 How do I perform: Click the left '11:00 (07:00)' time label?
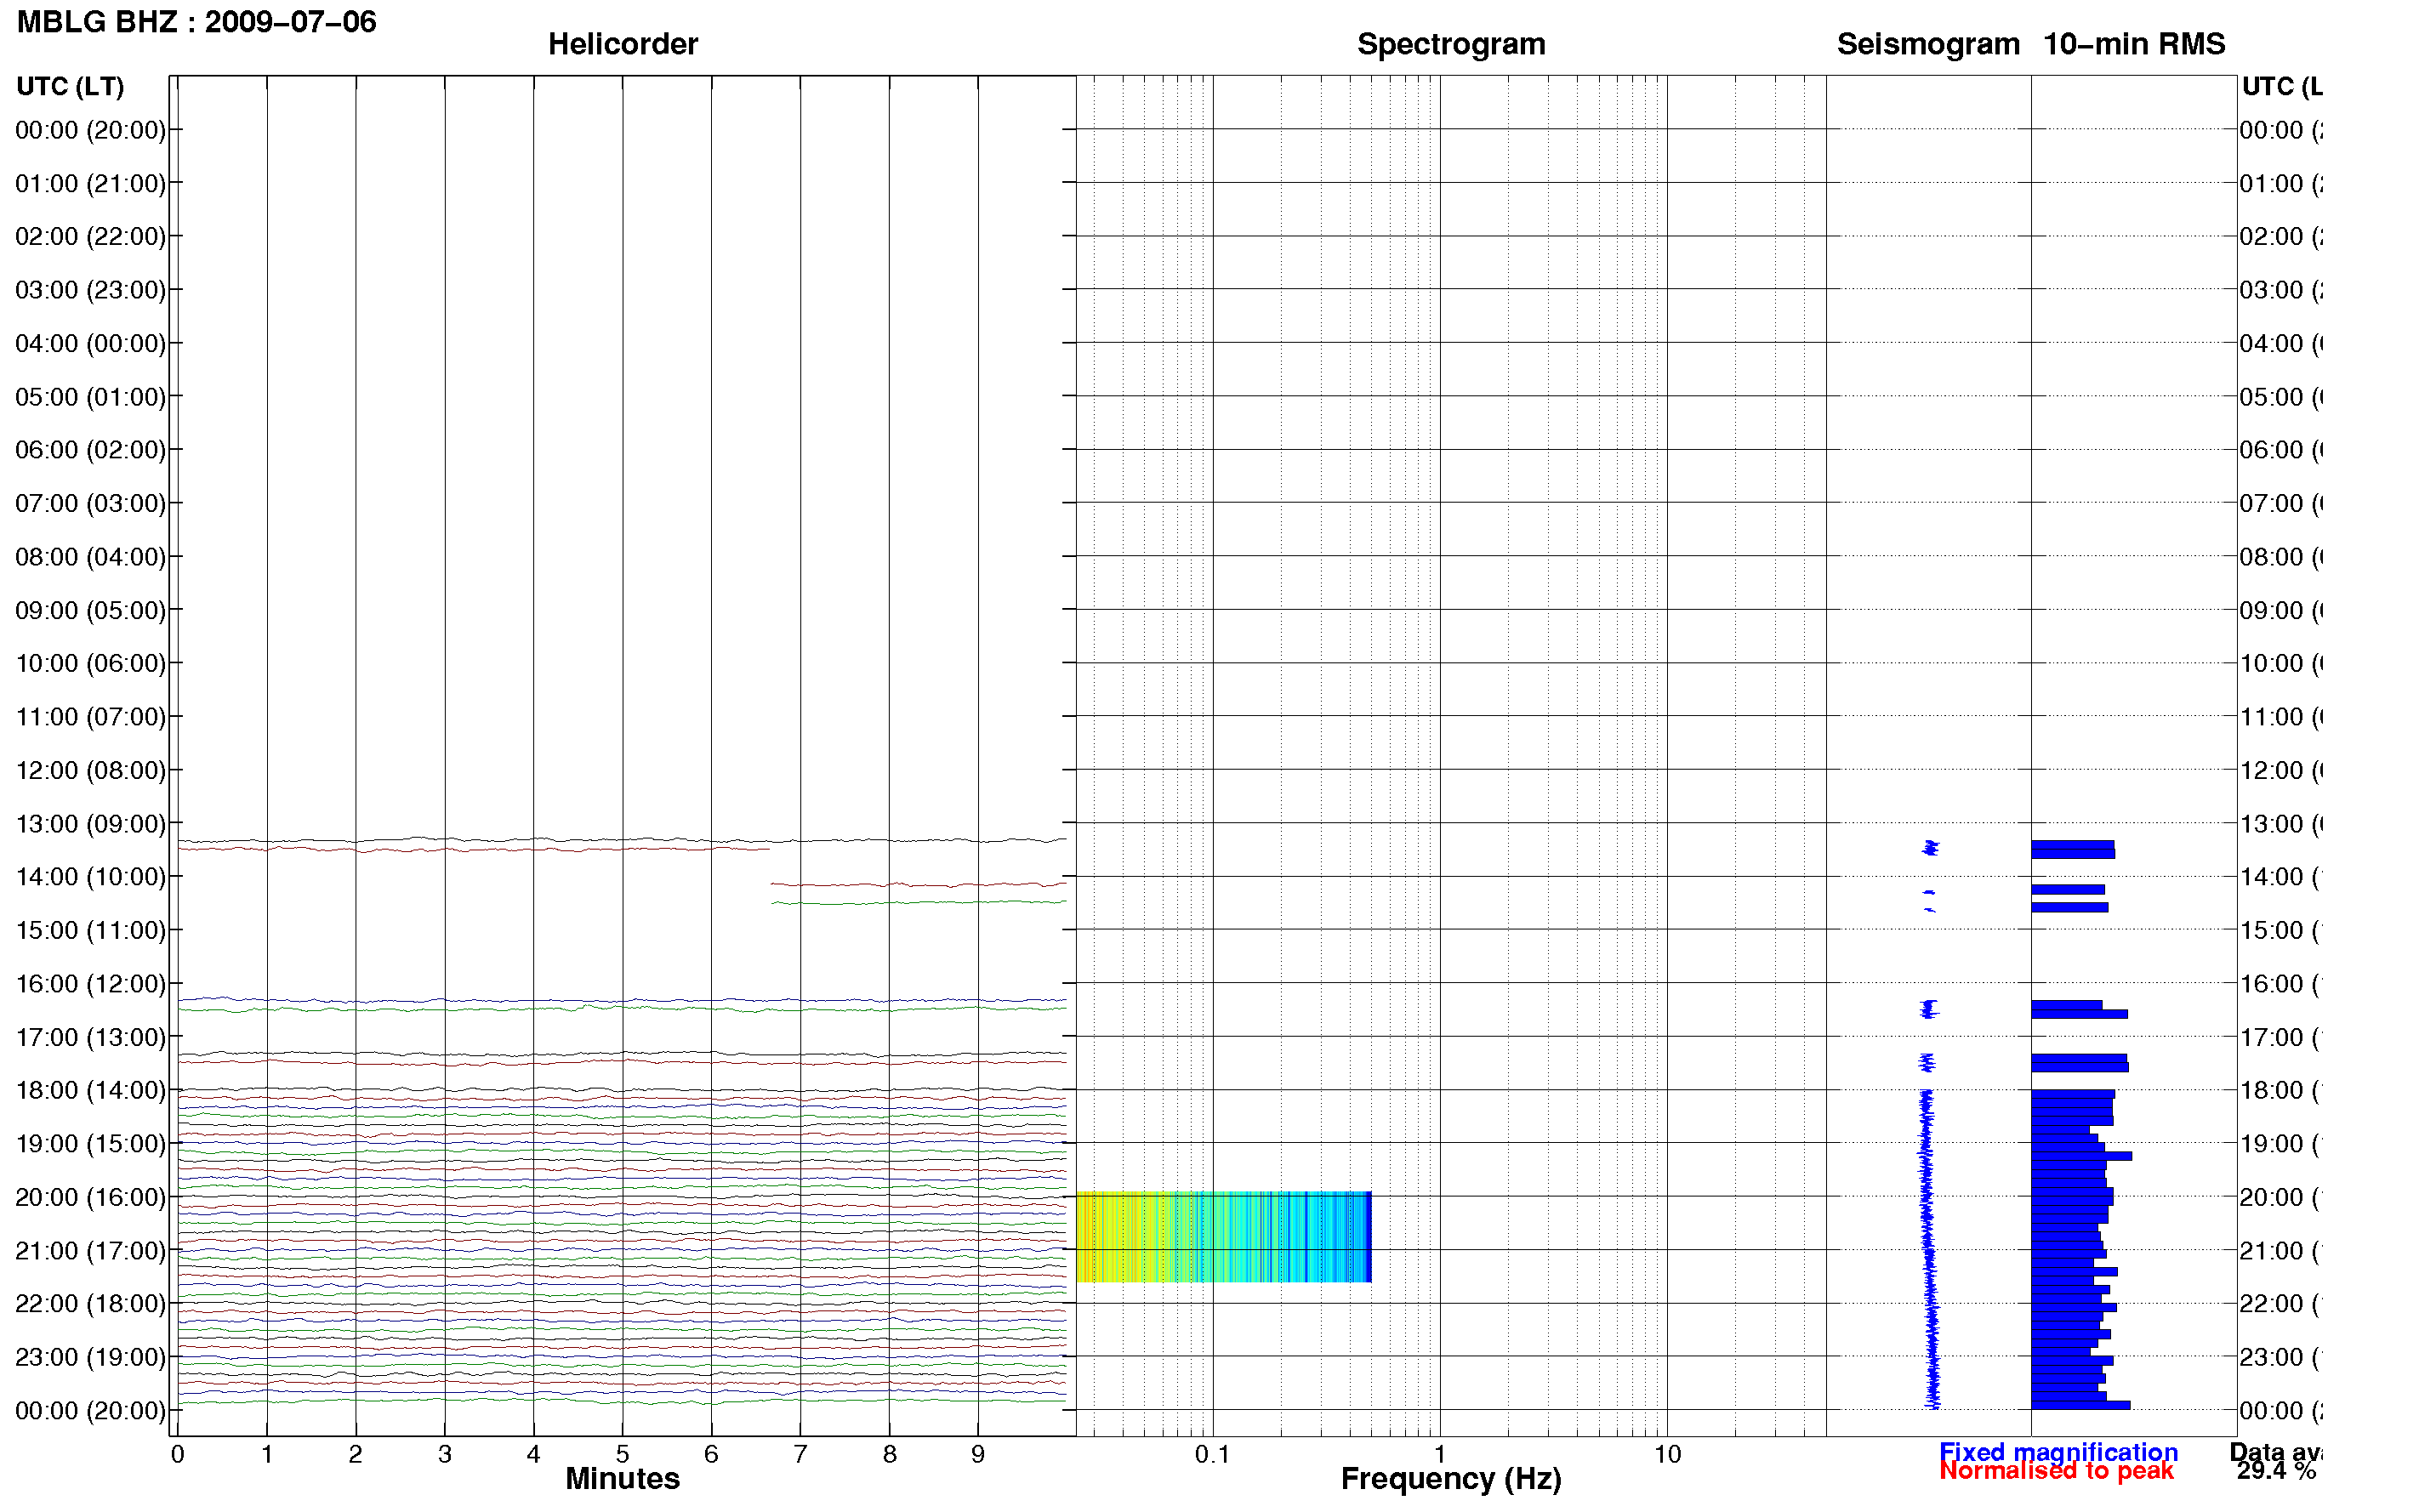(x=90, y=717)
